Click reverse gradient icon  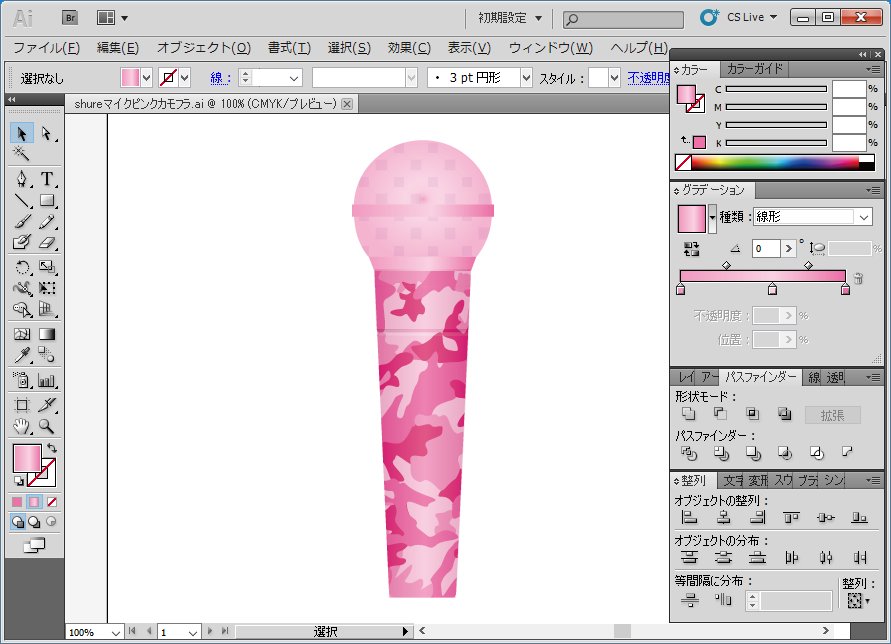pyautogui.click(x=690, y=248)
